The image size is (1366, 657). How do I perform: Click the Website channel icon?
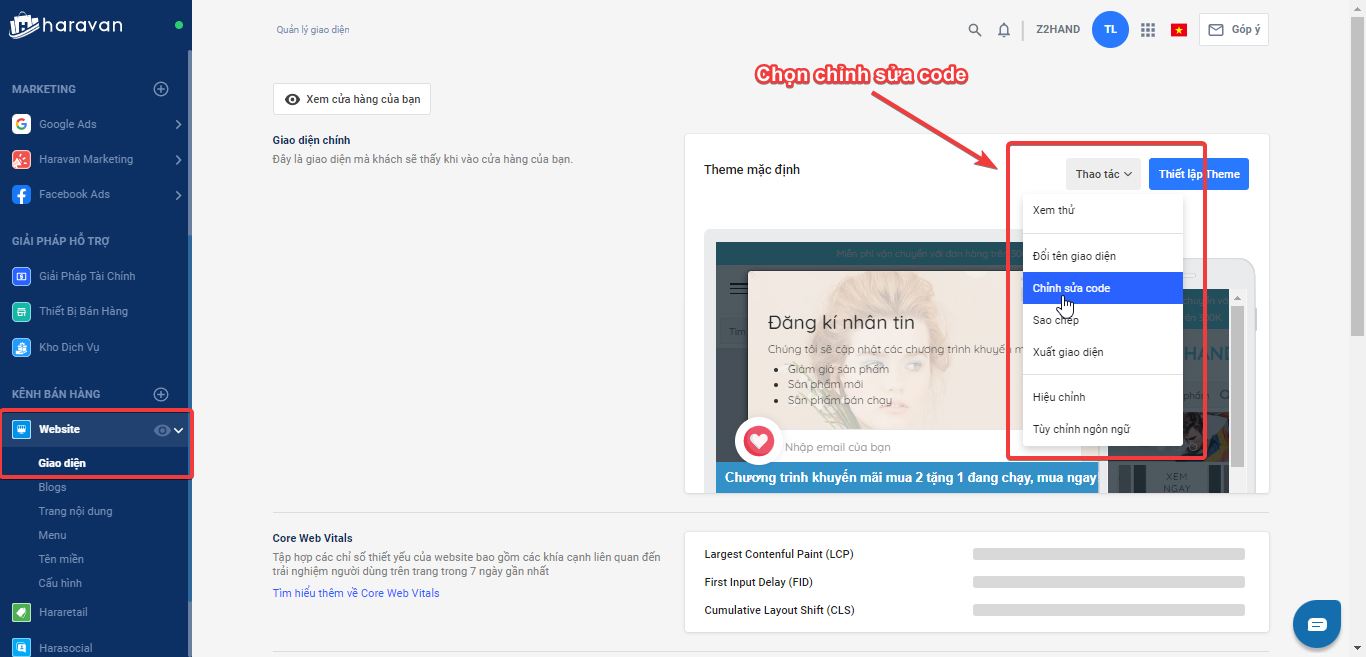point(21,429)
